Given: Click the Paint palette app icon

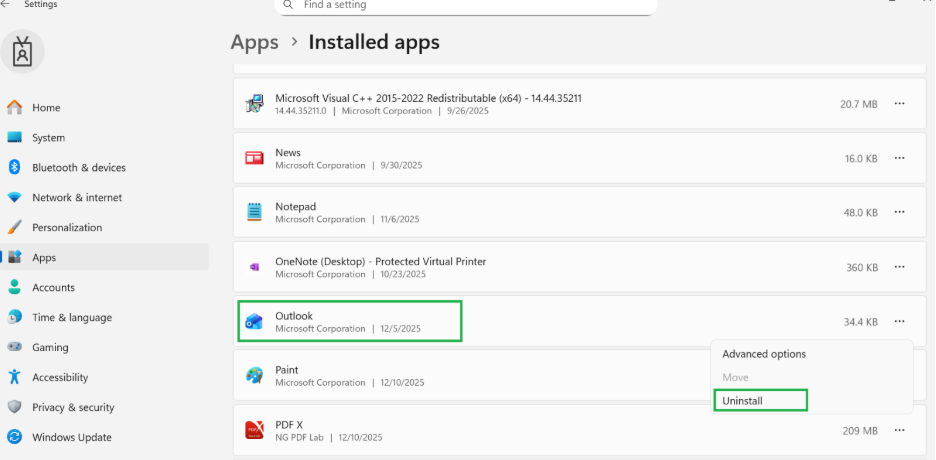Looking at the screenshot, I should point(254,375).
